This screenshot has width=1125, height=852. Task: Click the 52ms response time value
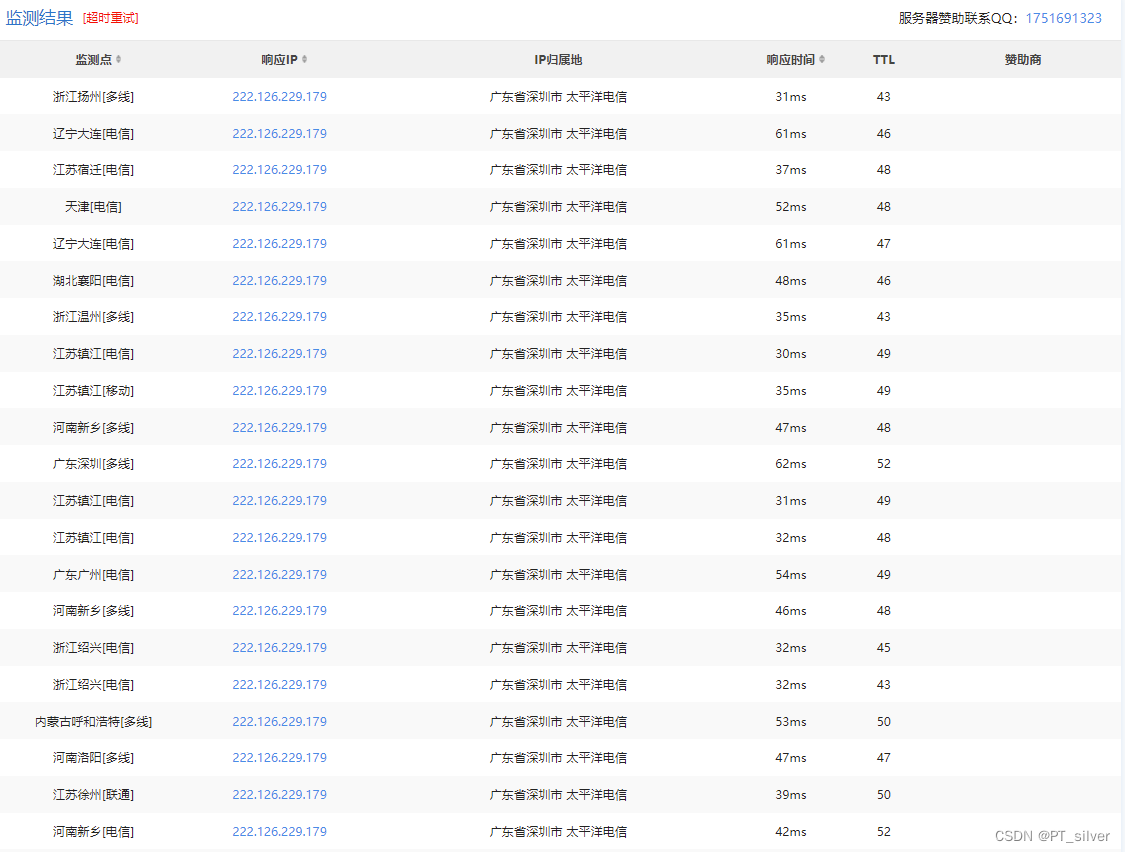(x=791, y=207)
